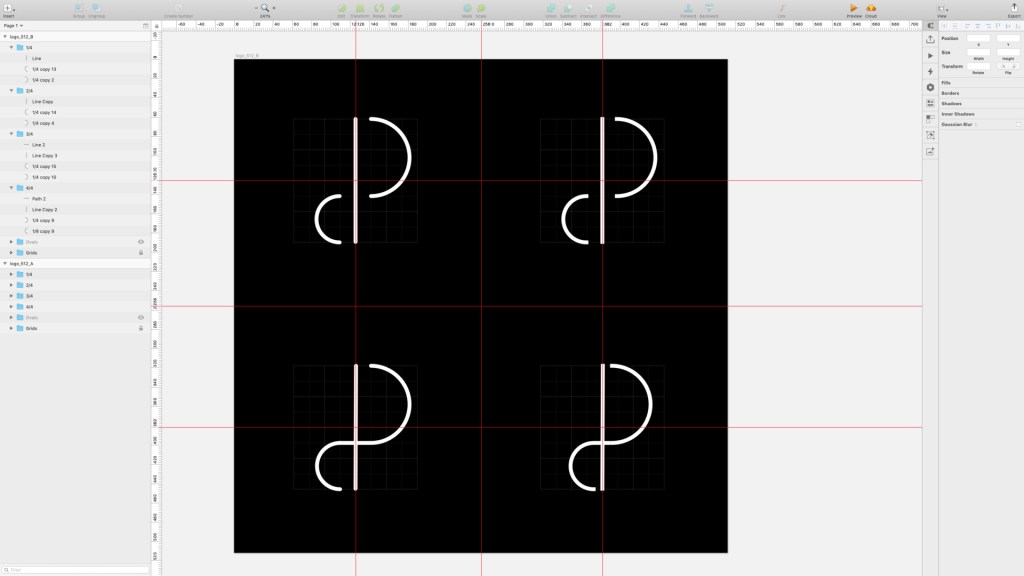Select the Union boolean operation icon
Viewport: 1024px width, 576px height.
click(x=551, y=8)
